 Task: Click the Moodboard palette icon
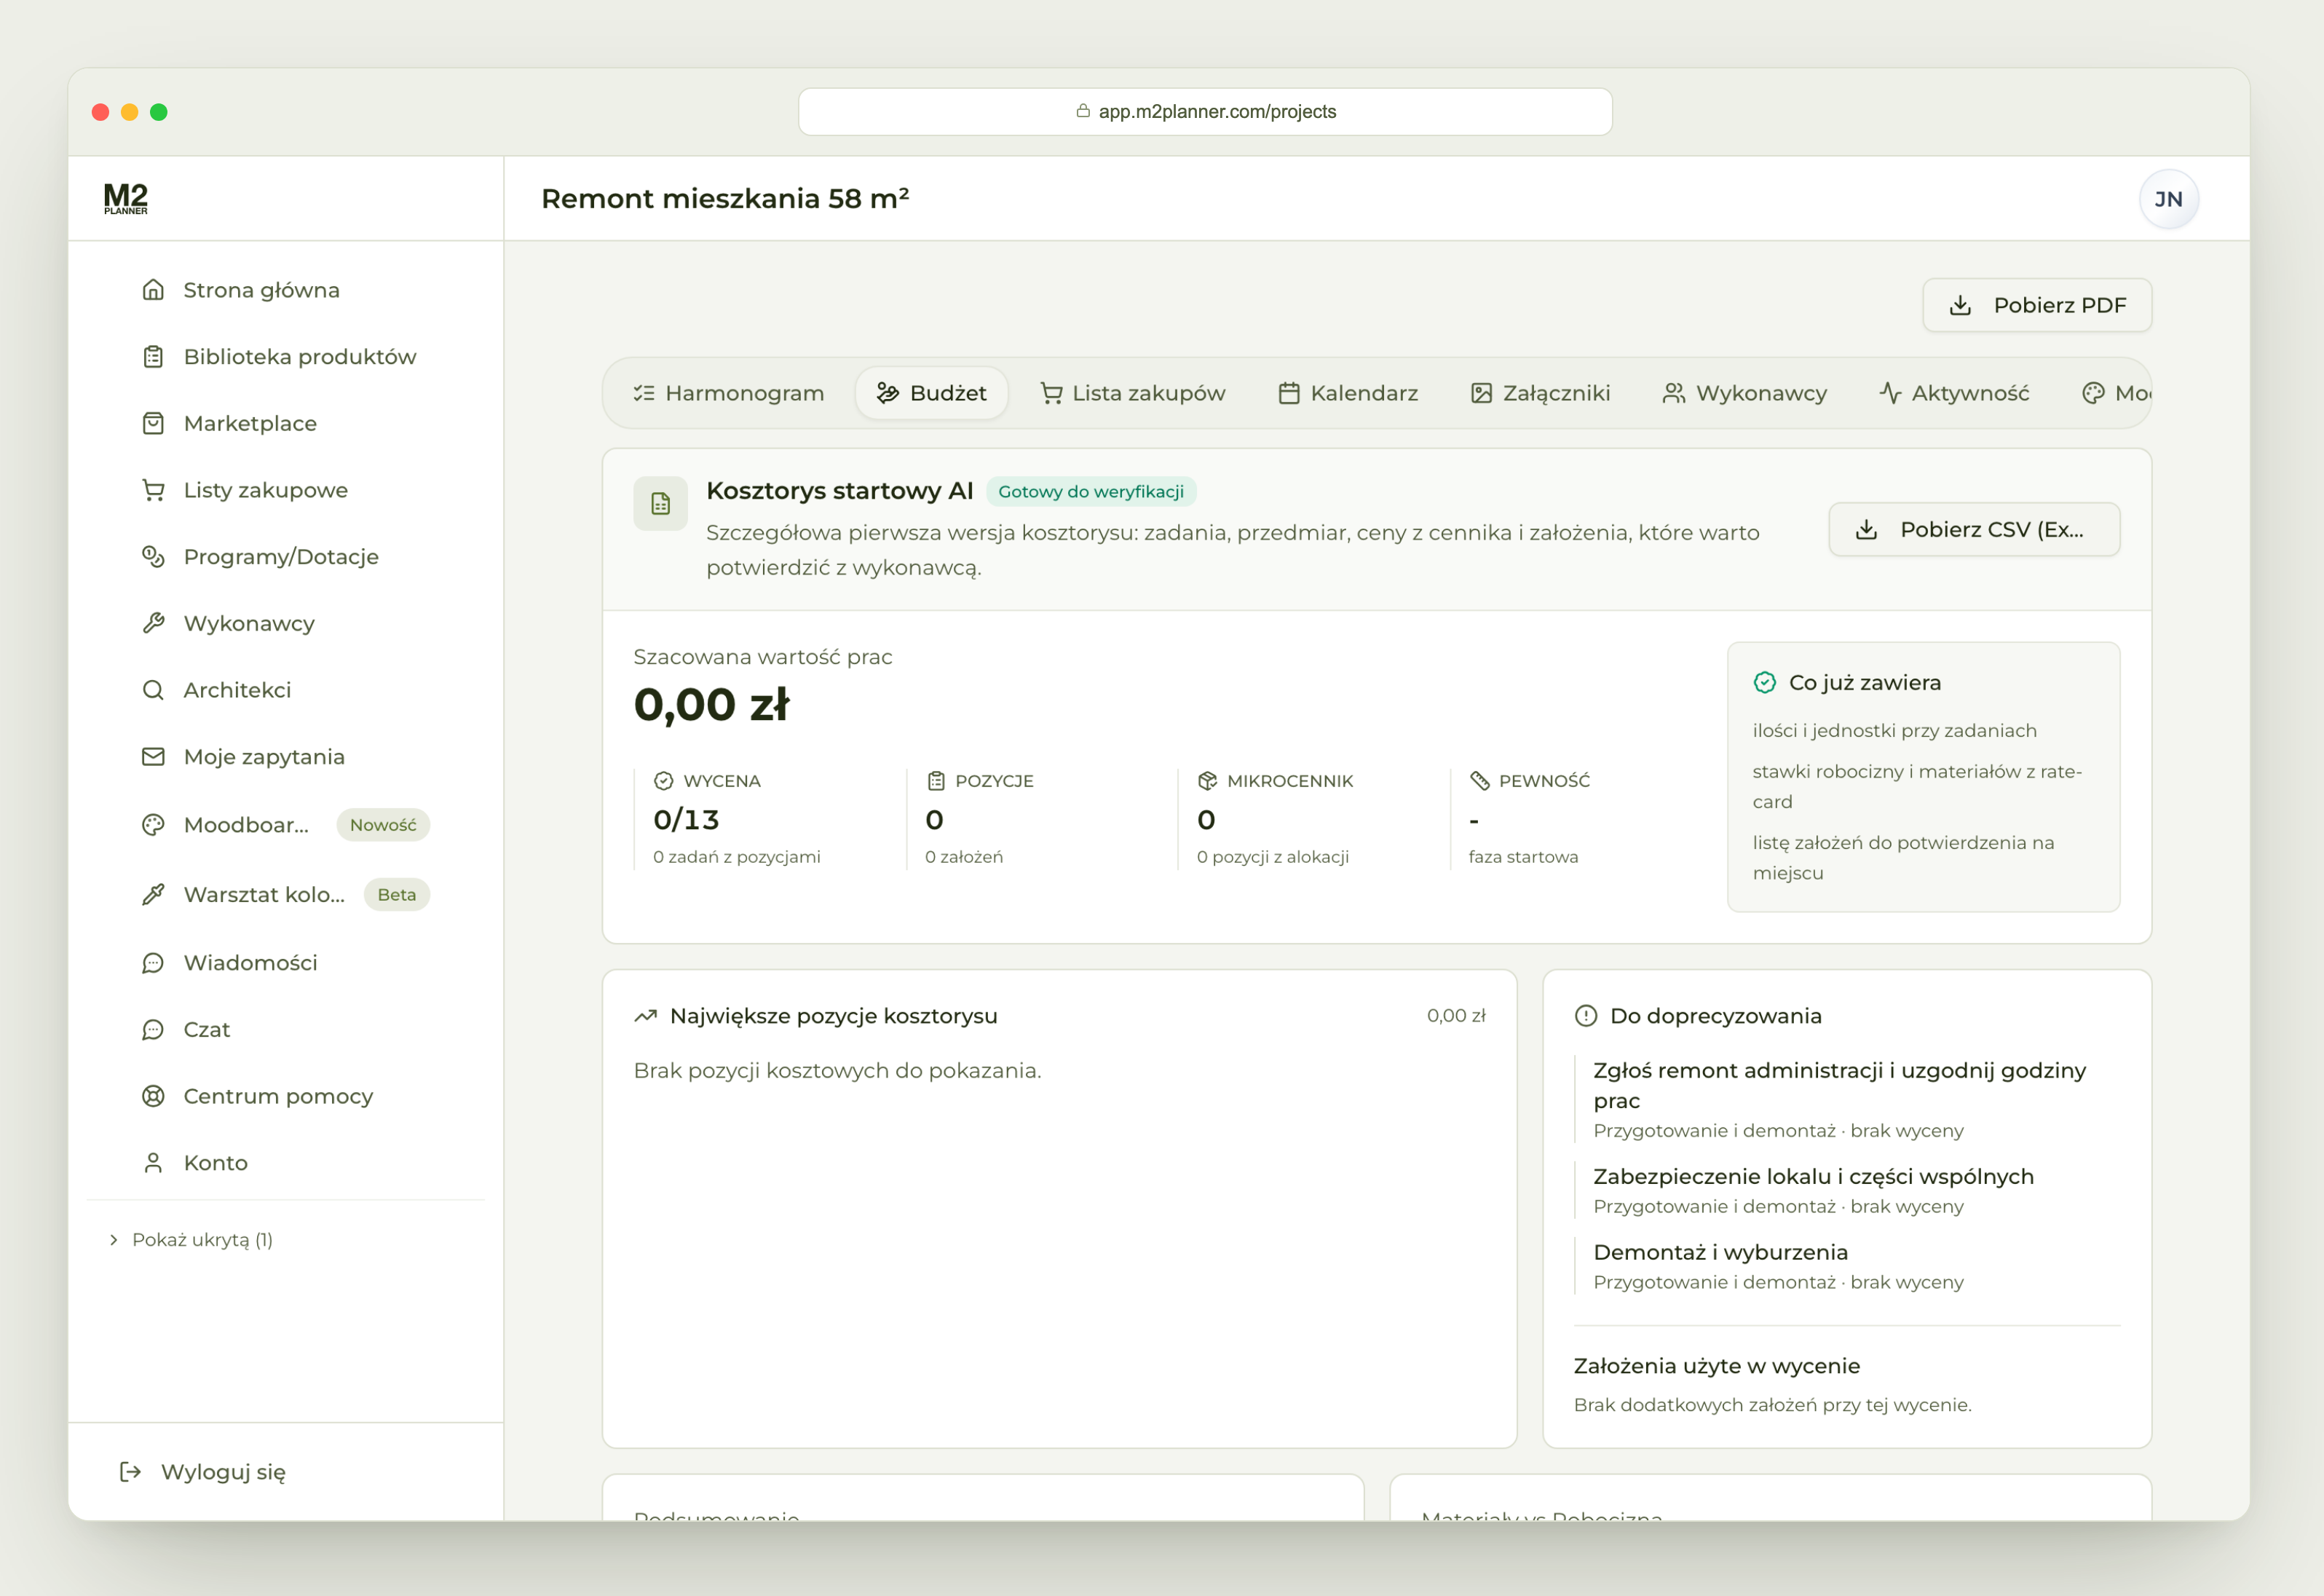[x=153, y=825]
